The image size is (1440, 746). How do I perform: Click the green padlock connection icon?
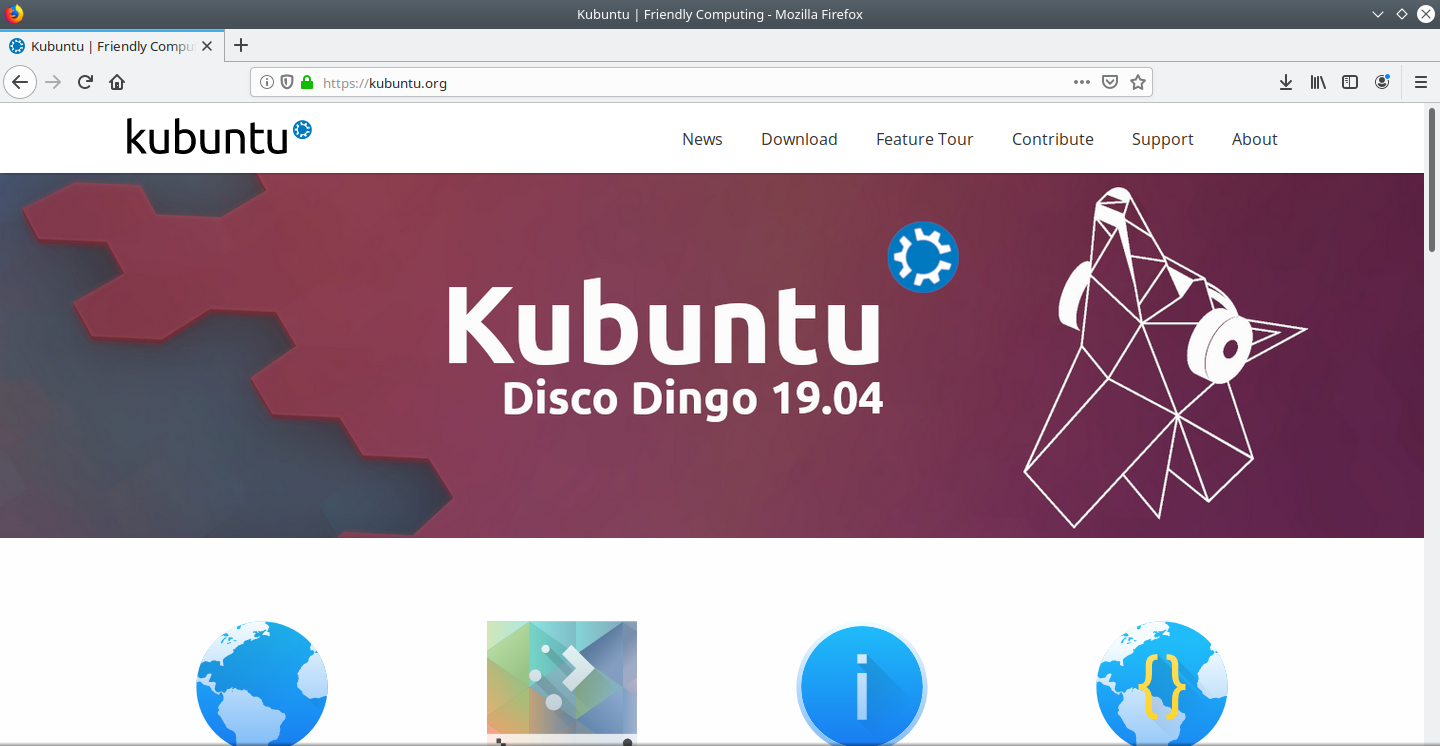[x=307, y=83]
